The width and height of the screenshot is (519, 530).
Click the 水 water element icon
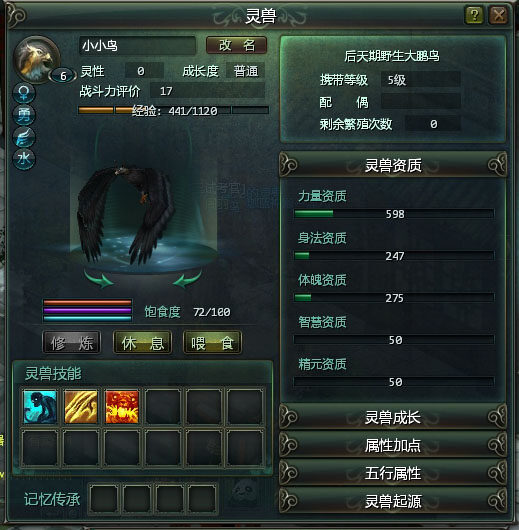24,159
